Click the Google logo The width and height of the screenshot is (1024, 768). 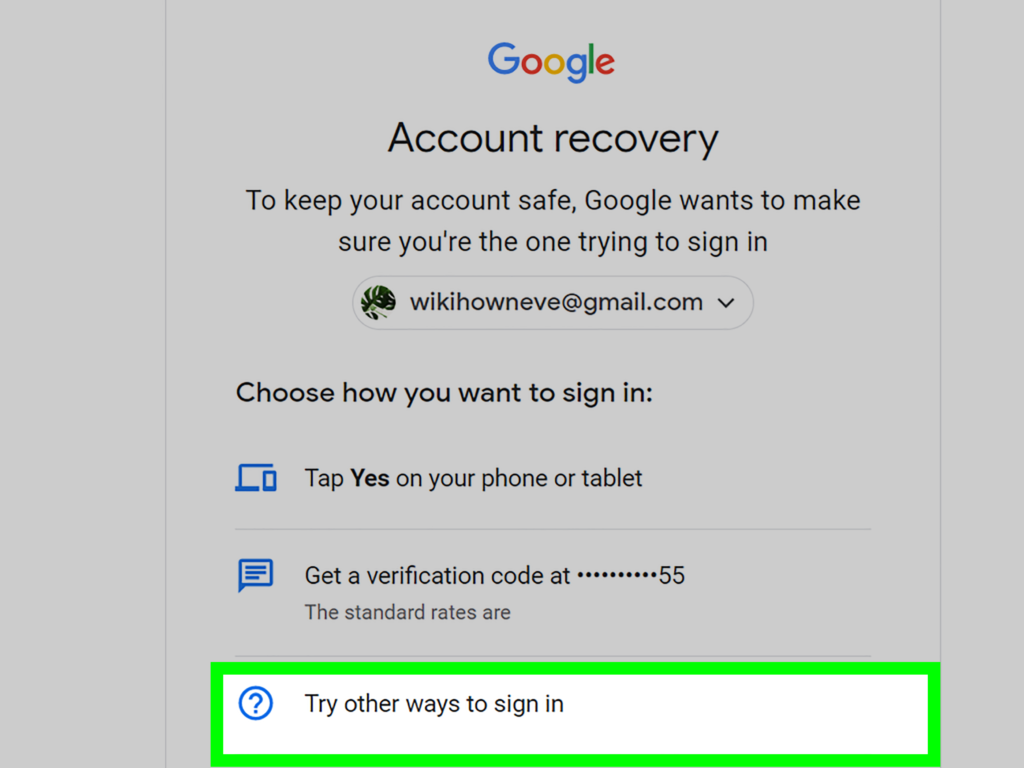point(551,62)
